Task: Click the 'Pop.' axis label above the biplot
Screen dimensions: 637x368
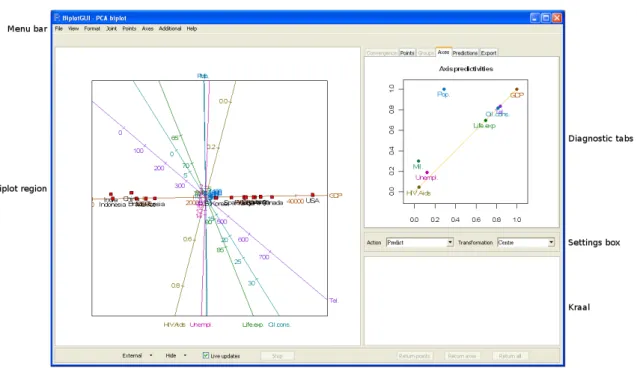Action: (x=203, y=76)
